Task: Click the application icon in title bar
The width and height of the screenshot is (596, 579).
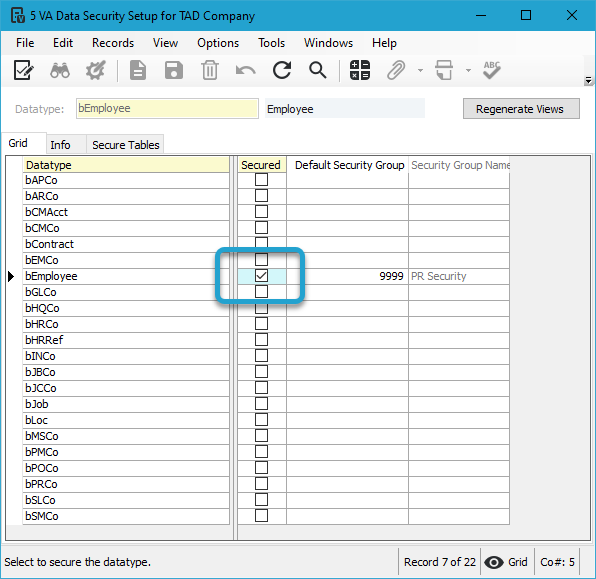Action: 17,16
